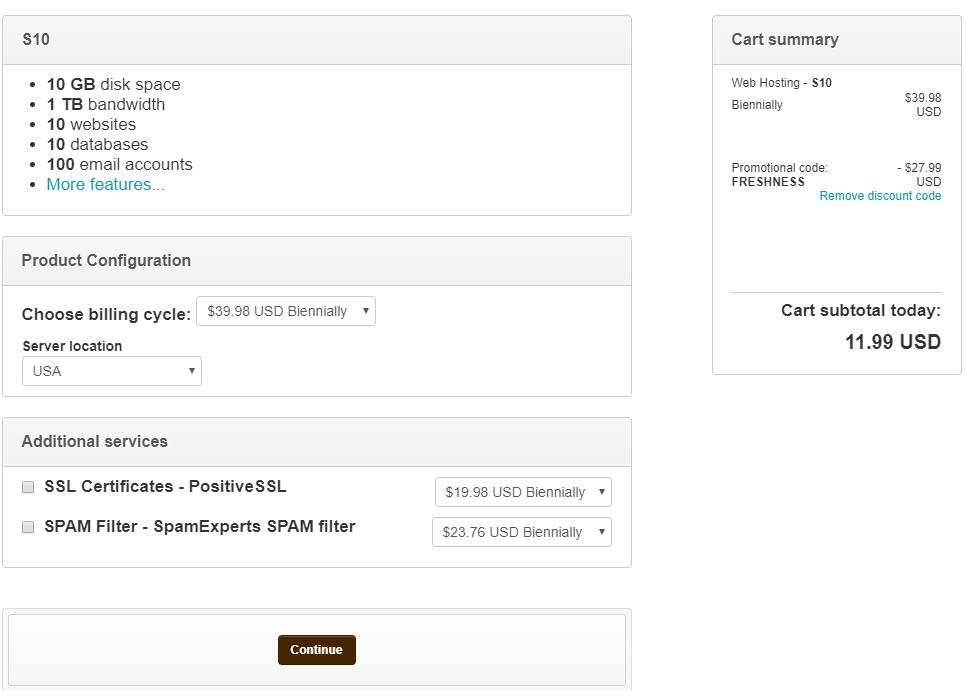Open the Server location dropdown
This screenshot has height=698, width=966.
pos(111,371)
